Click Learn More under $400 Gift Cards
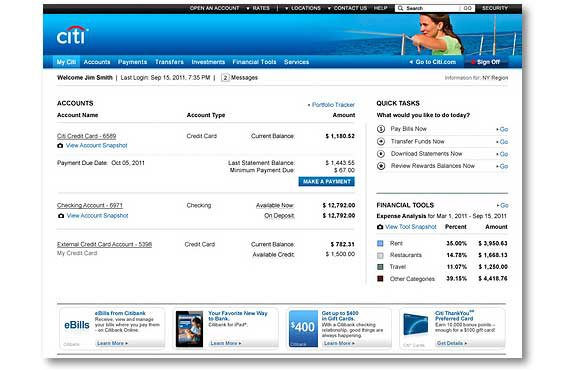Image resolution: width=565 pixels, height=370 pixels. (339, 343)
